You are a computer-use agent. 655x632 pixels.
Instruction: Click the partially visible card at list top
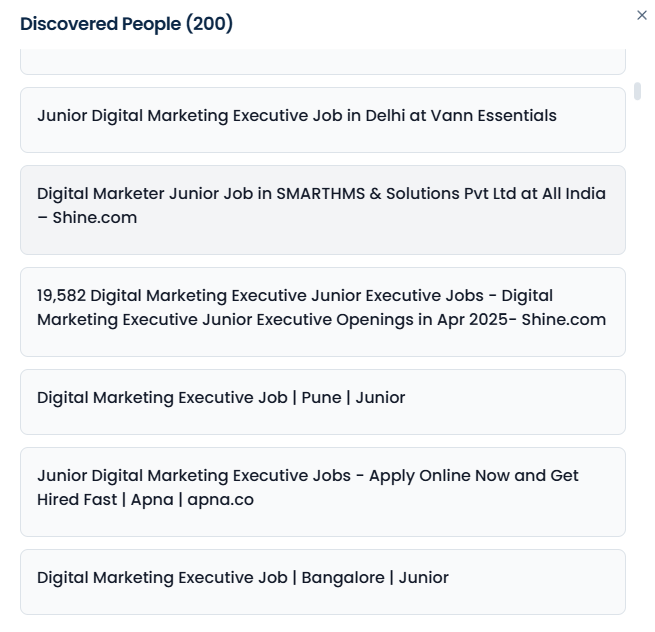[x=322, y=62]
